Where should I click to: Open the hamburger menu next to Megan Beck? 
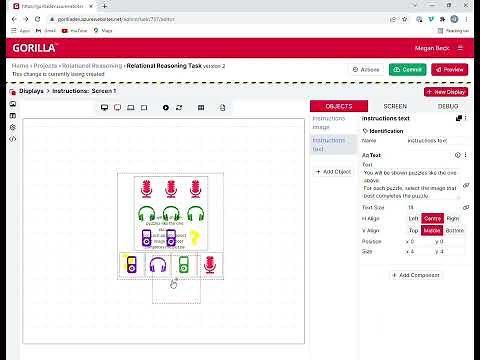pyautogui.click(x=460, y=48)
